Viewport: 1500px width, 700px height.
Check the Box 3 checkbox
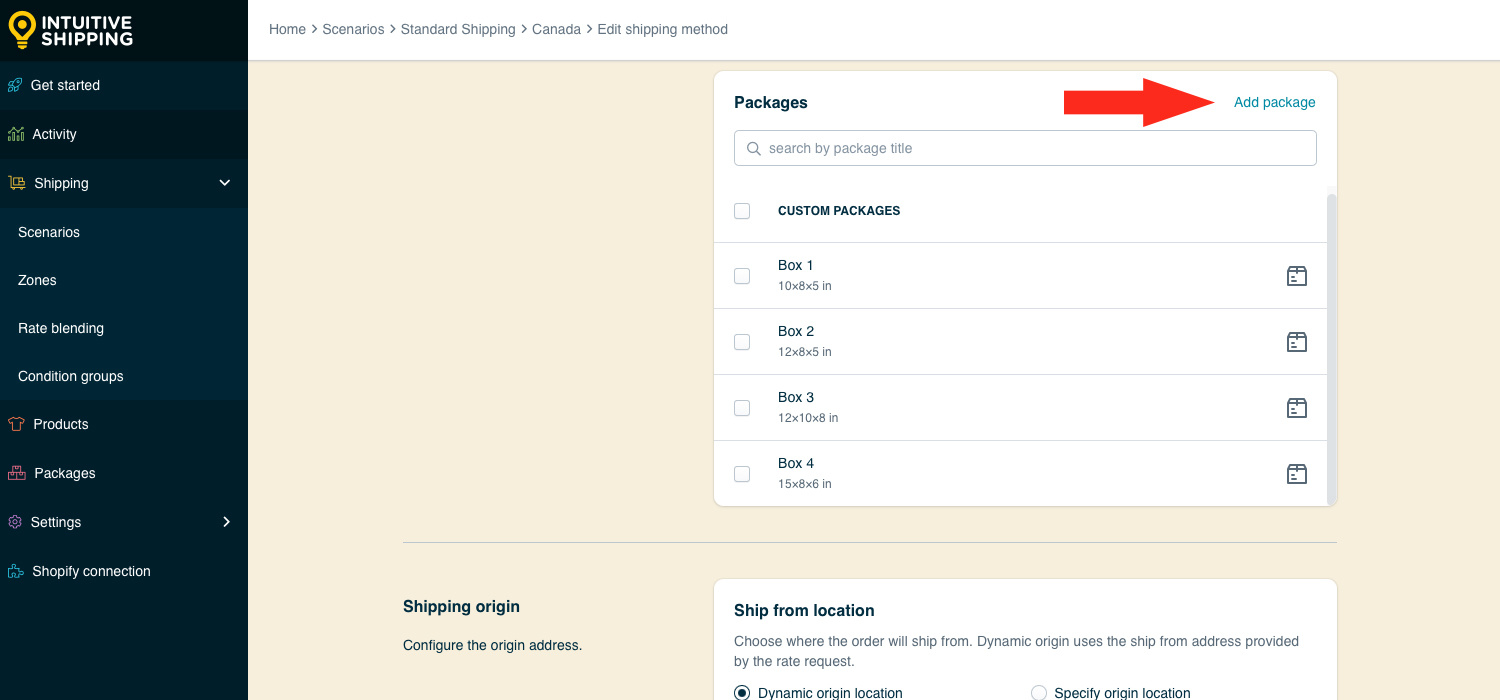(742, 408)
